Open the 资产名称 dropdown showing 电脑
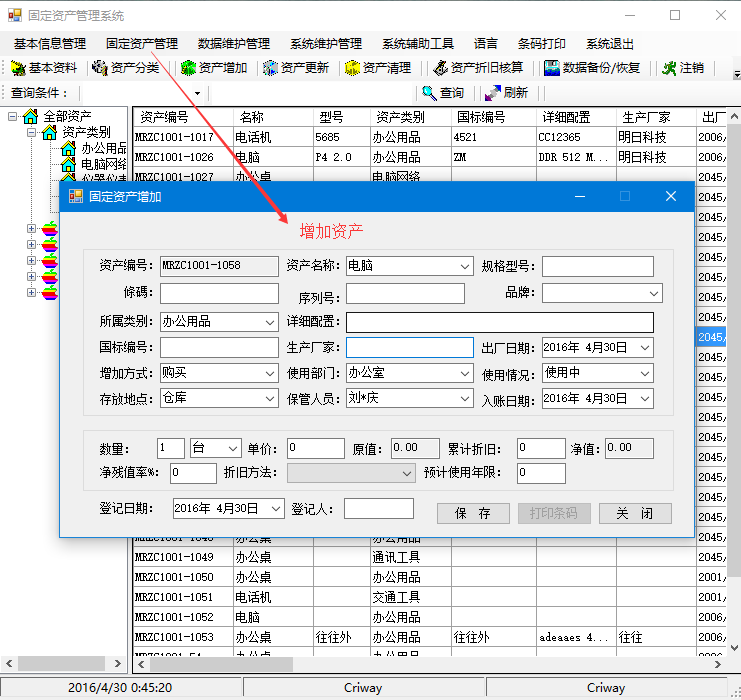The image size is (741, 700). coord(464,267)
